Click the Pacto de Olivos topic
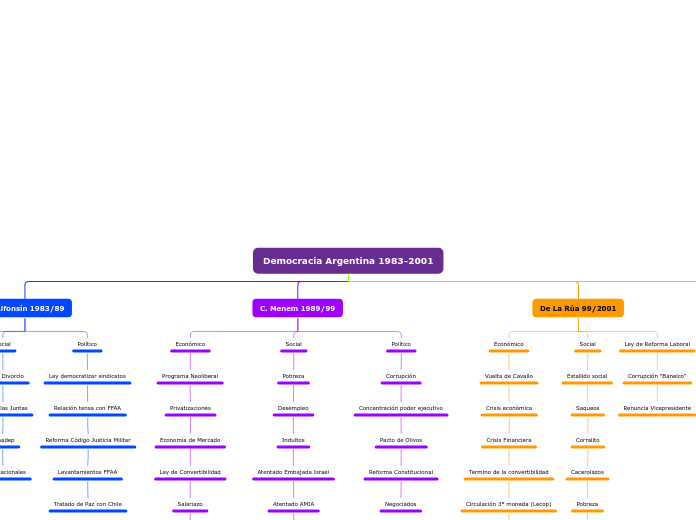 tap(401, 440)
